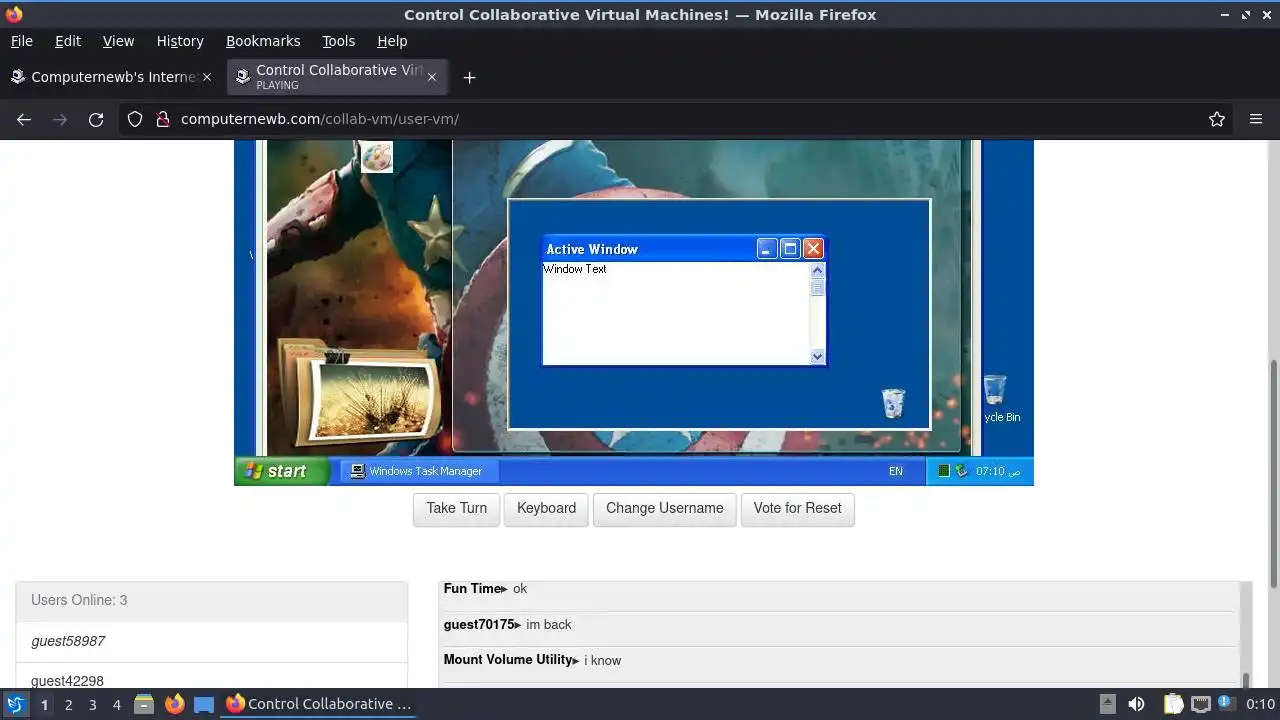Viewport: 1280px width, 720px height.
Task: Open the volume speaker tray icon
Action: pyautogui.click(x=1136, y=704)
